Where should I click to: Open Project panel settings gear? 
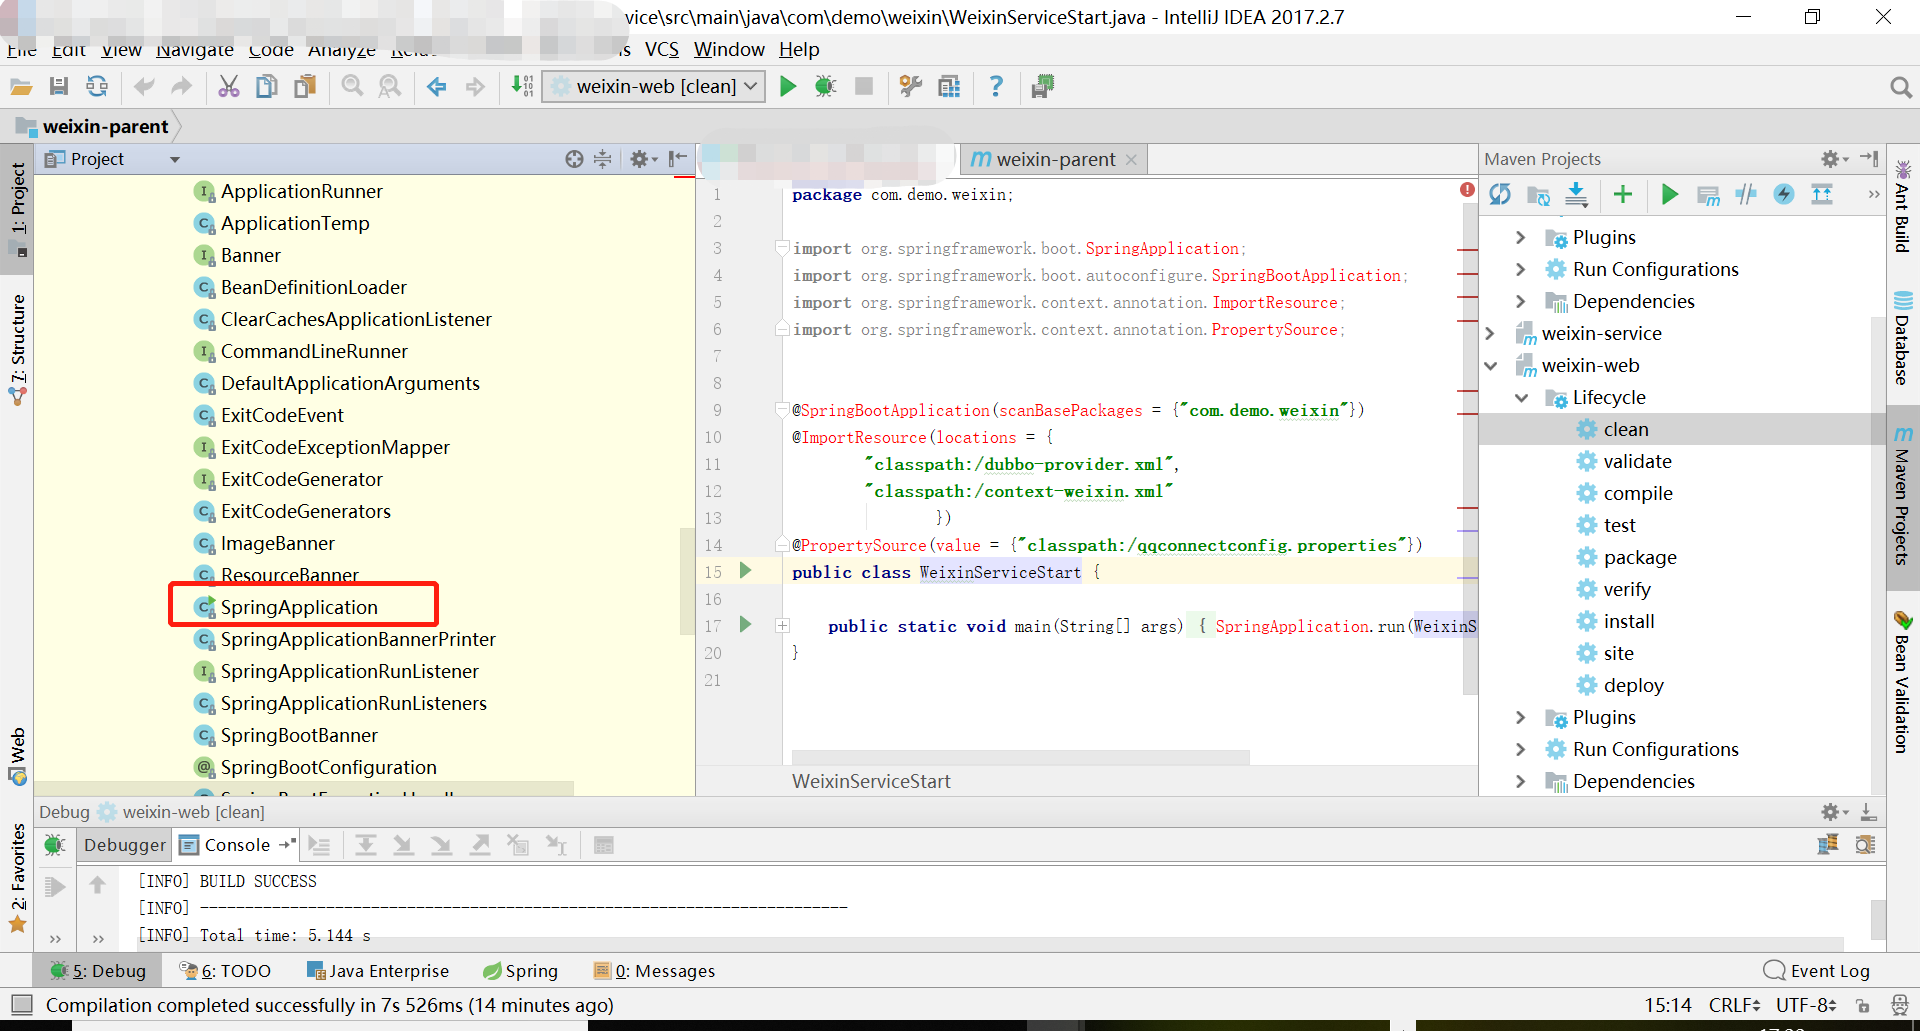[643, 159]
